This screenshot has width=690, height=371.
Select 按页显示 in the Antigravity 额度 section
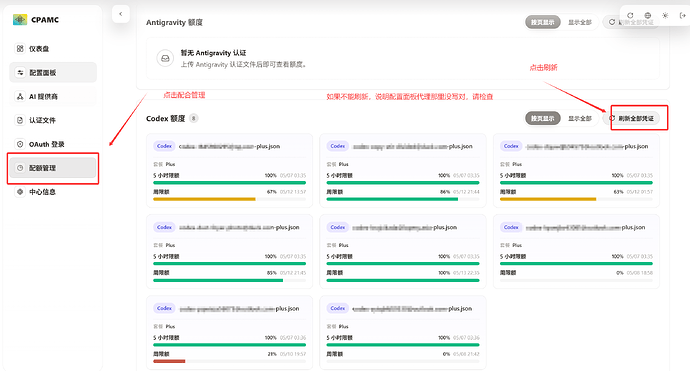click(x=543, y=22)
